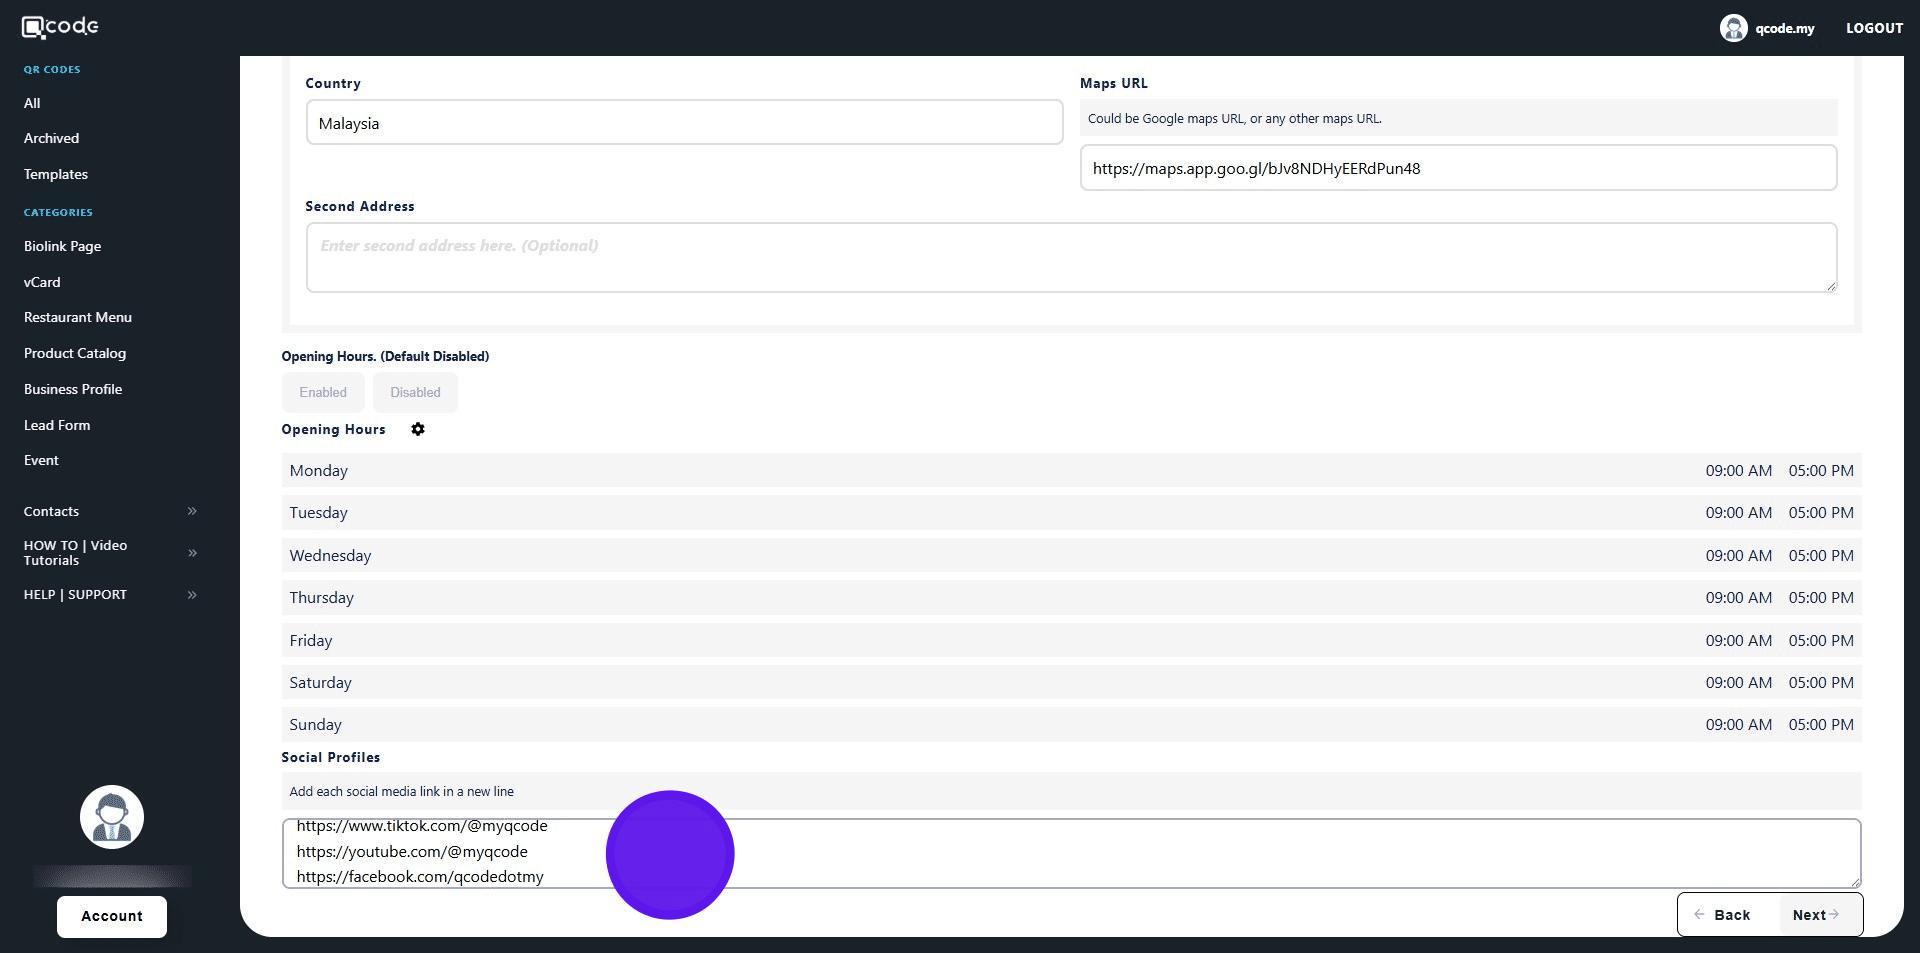
Task: Open HOW TO Video Tutorials section
Action: 75,553
